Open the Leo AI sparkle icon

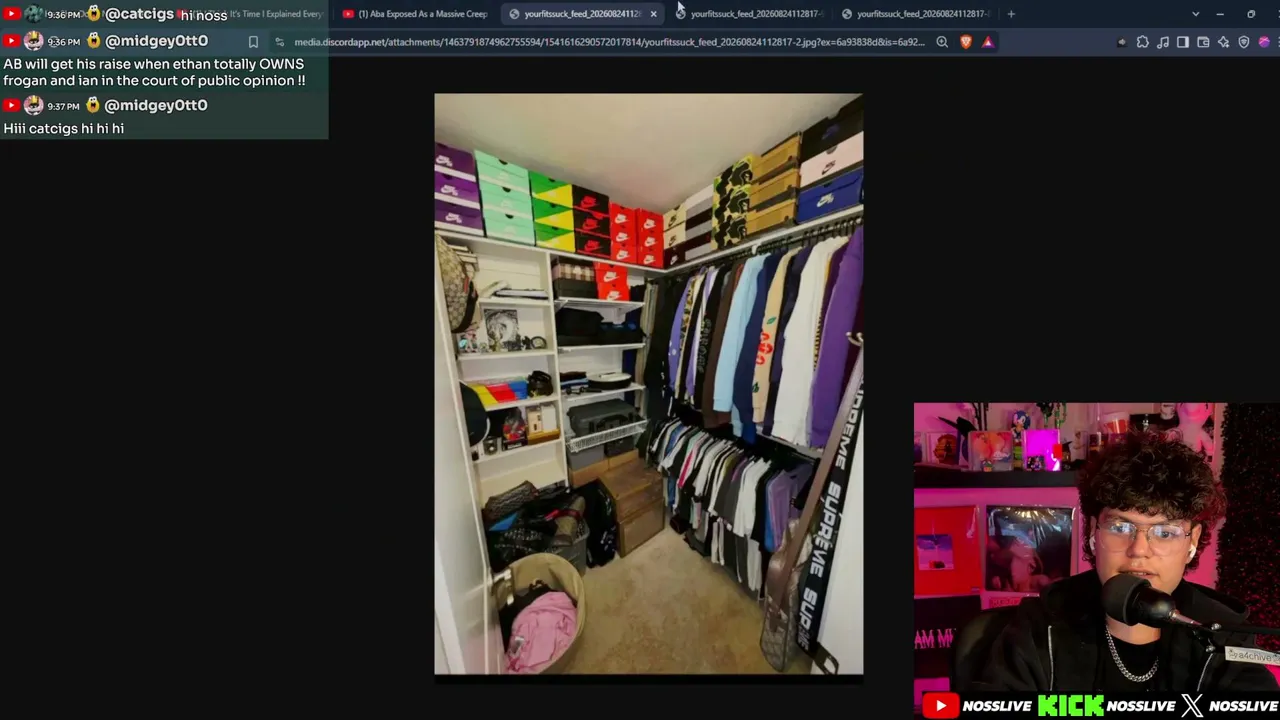point(1223,42)
